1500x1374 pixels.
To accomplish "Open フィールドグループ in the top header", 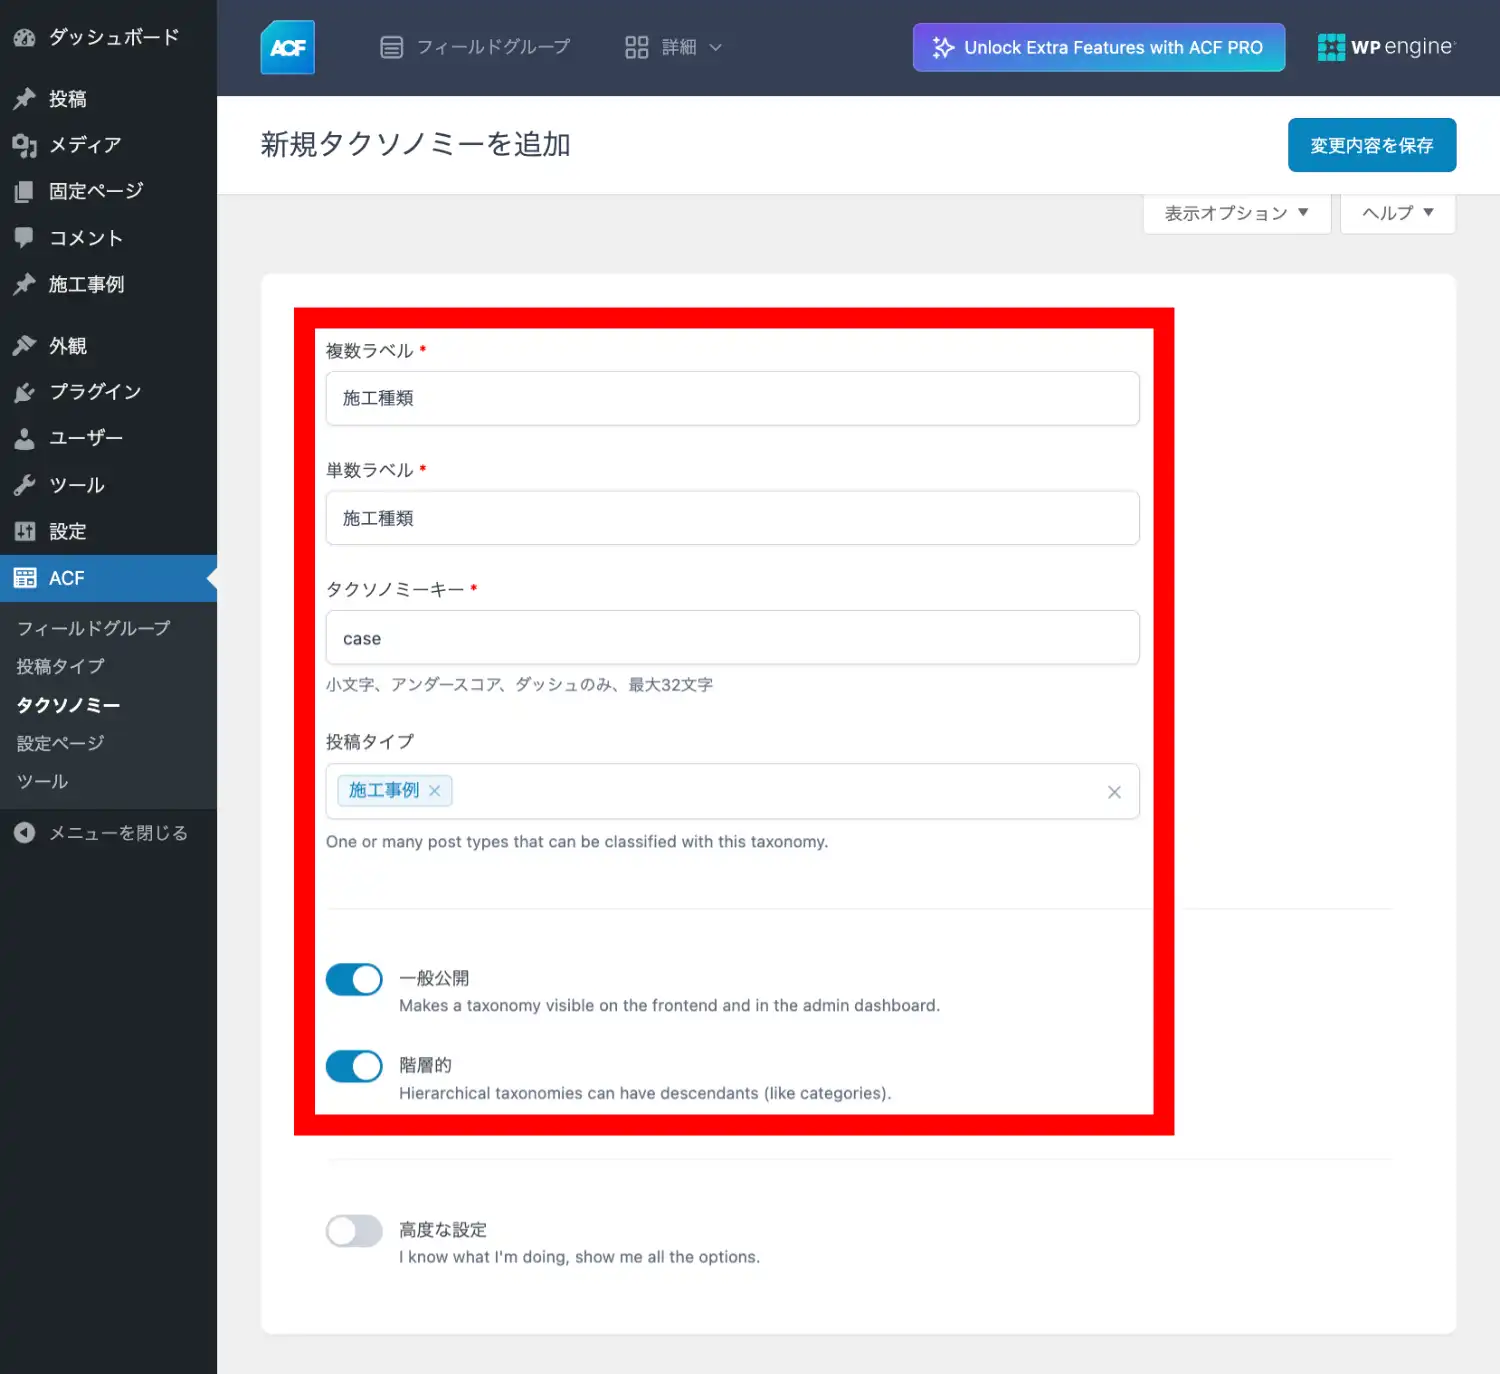I will click(475, 47).
